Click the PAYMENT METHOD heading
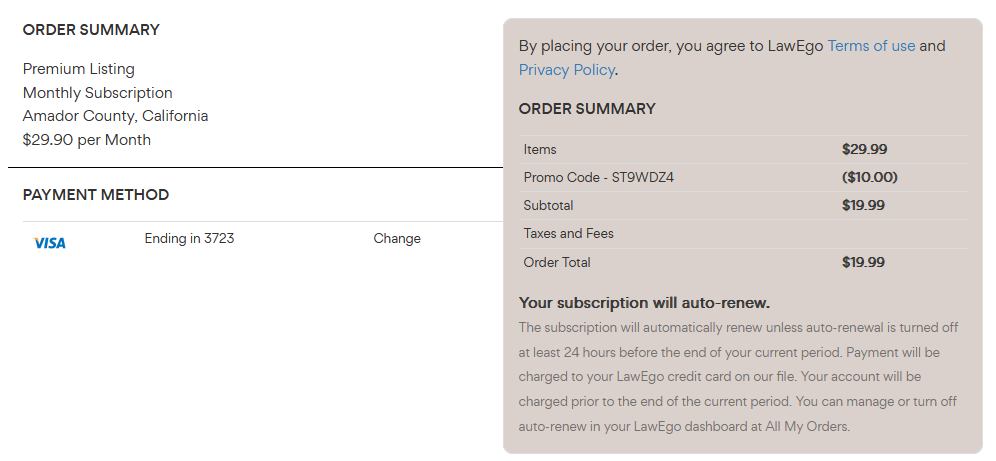This screenshot has height=461, width=996. click(96, 195)
